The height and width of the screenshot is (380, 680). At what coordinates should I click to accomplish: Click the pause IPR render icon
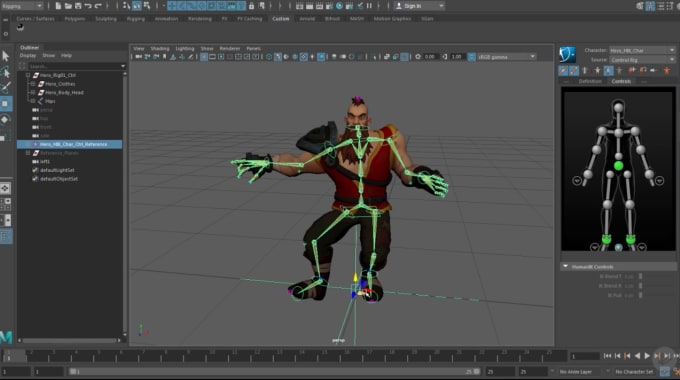(369, 6)
